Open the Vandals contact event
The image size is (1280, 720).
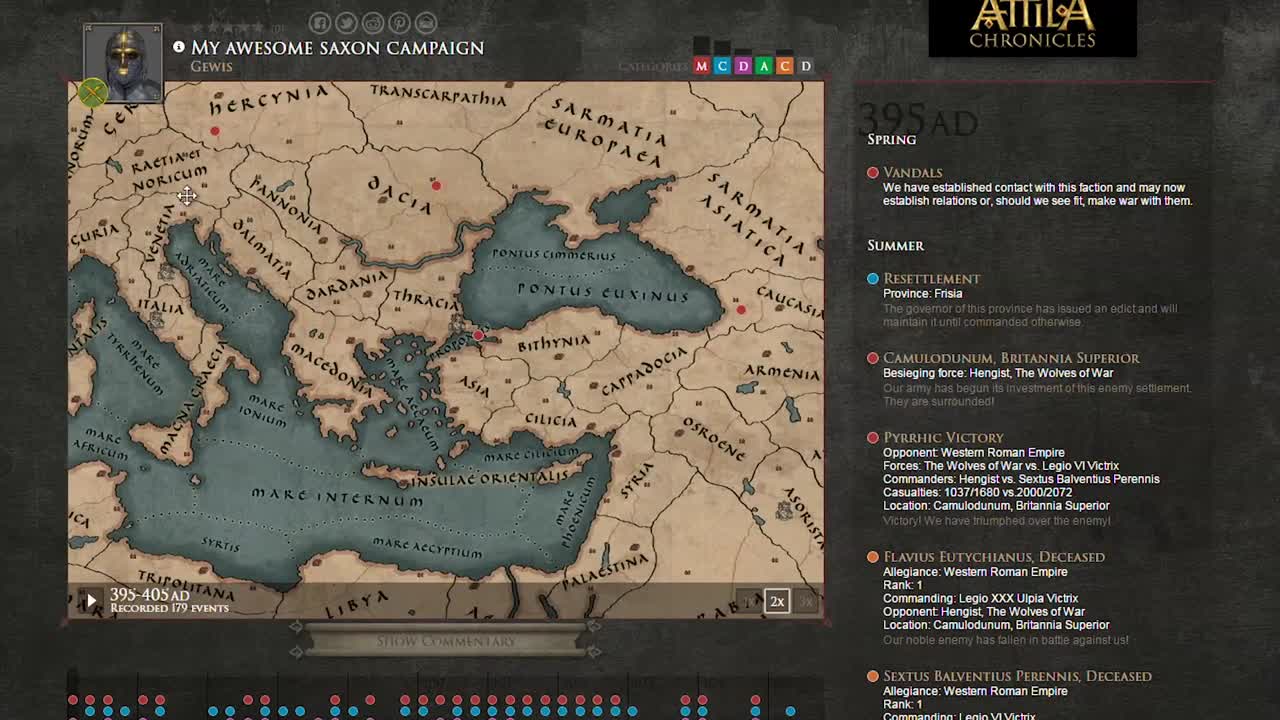coord(912,172)
